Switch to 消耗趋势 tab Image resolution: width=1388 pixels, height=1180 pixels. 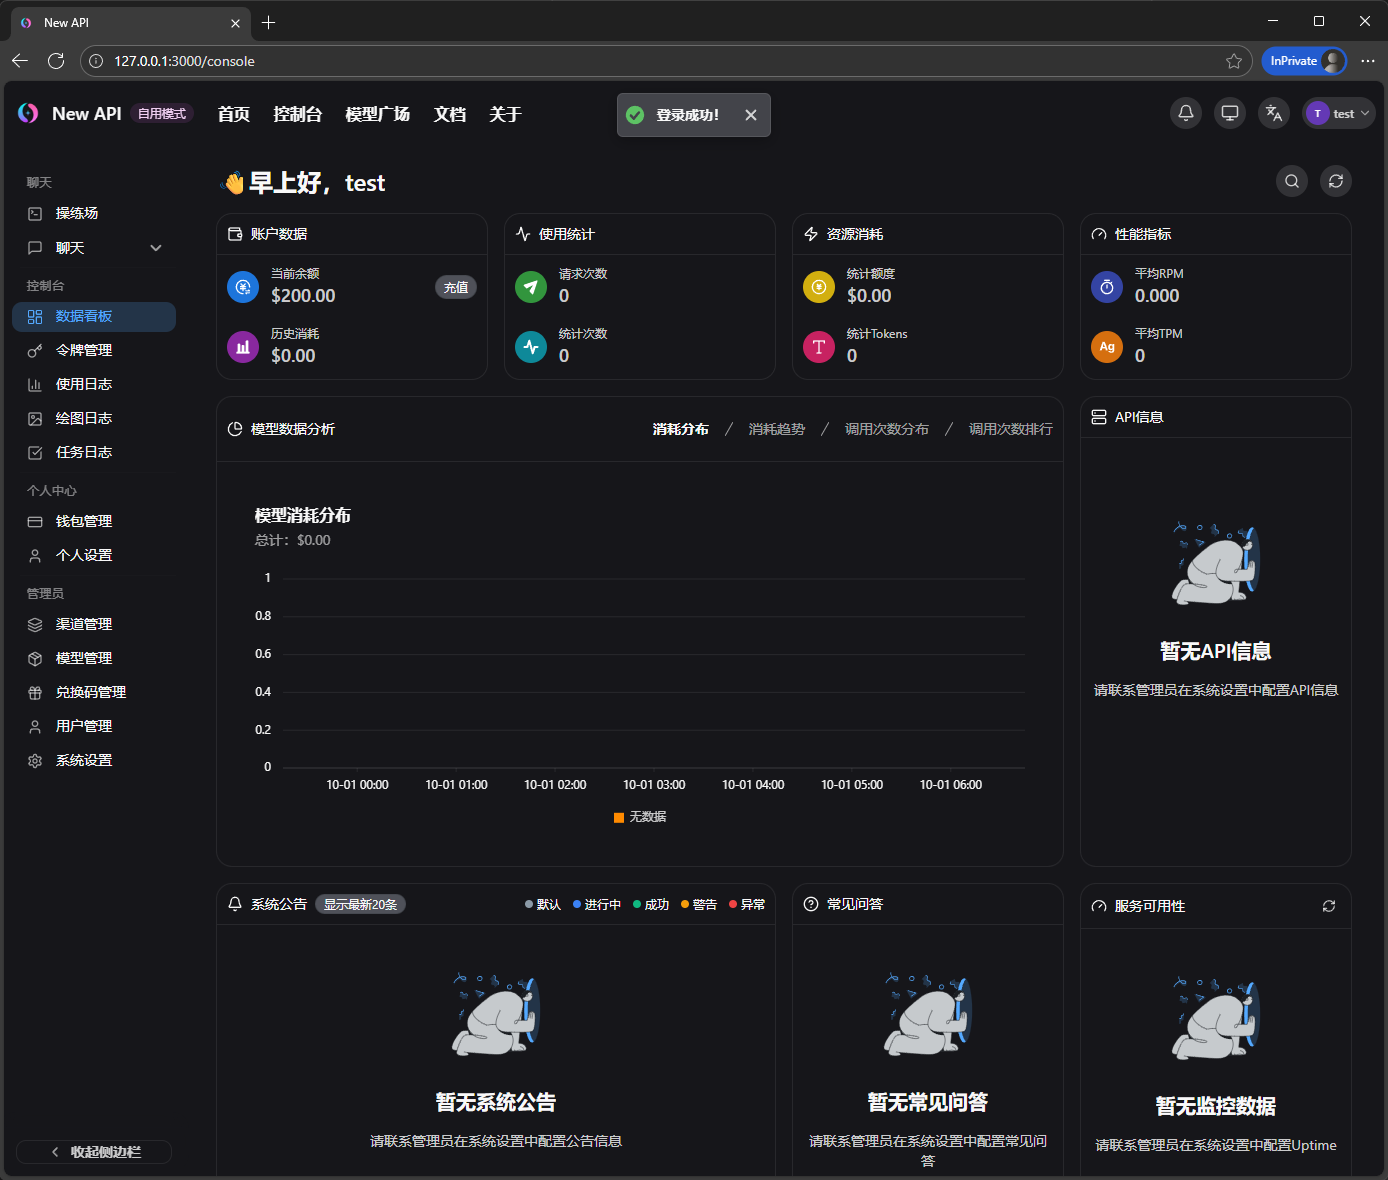(x=776, y=429)
